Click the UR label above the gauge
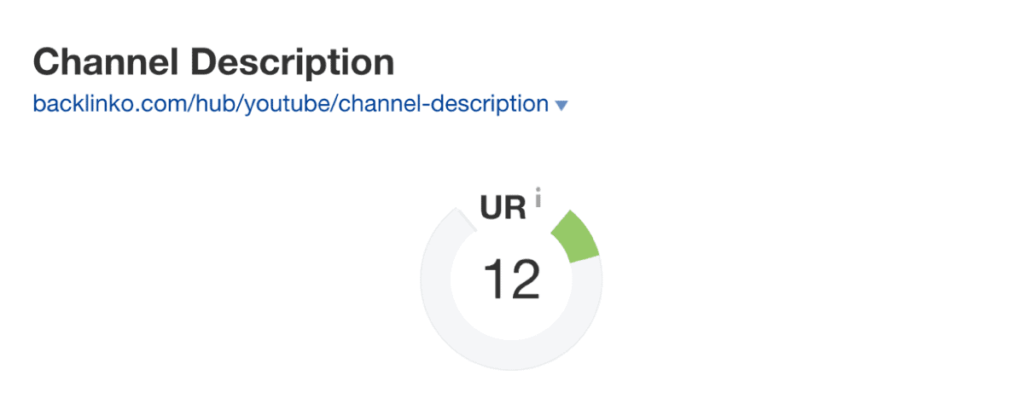Image resolution: width=1024 pixels, height=404 pixels. point(503,209)
